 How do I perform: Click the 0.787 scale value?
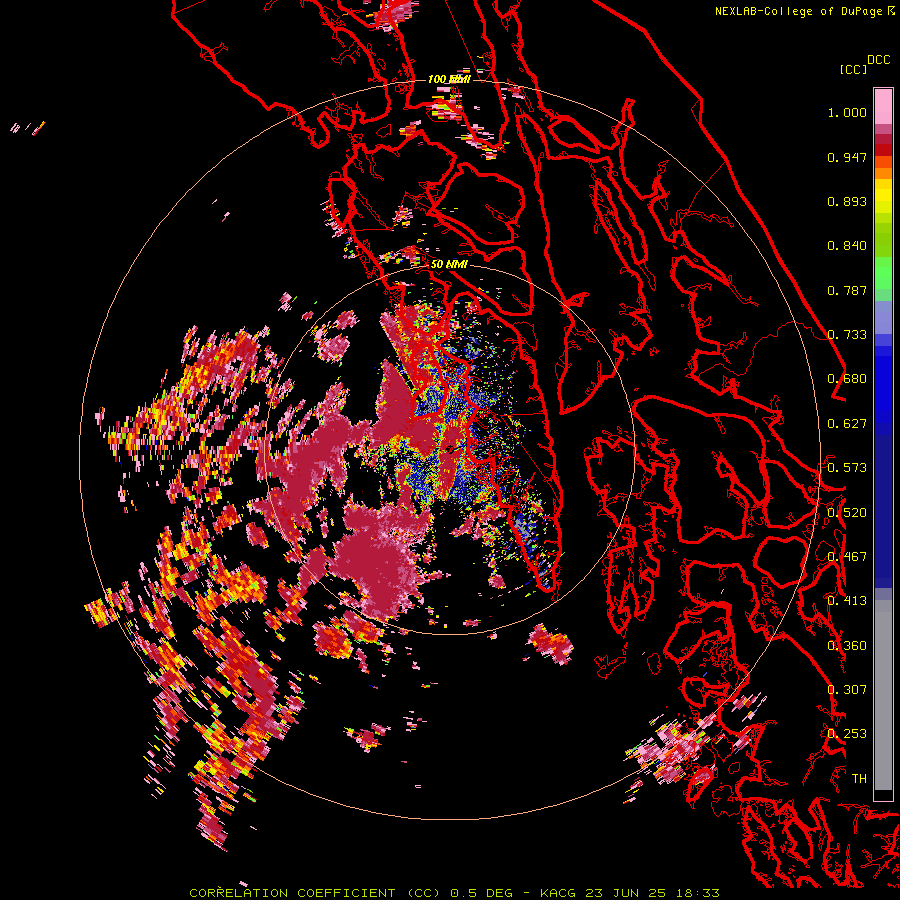click(847, 290)
